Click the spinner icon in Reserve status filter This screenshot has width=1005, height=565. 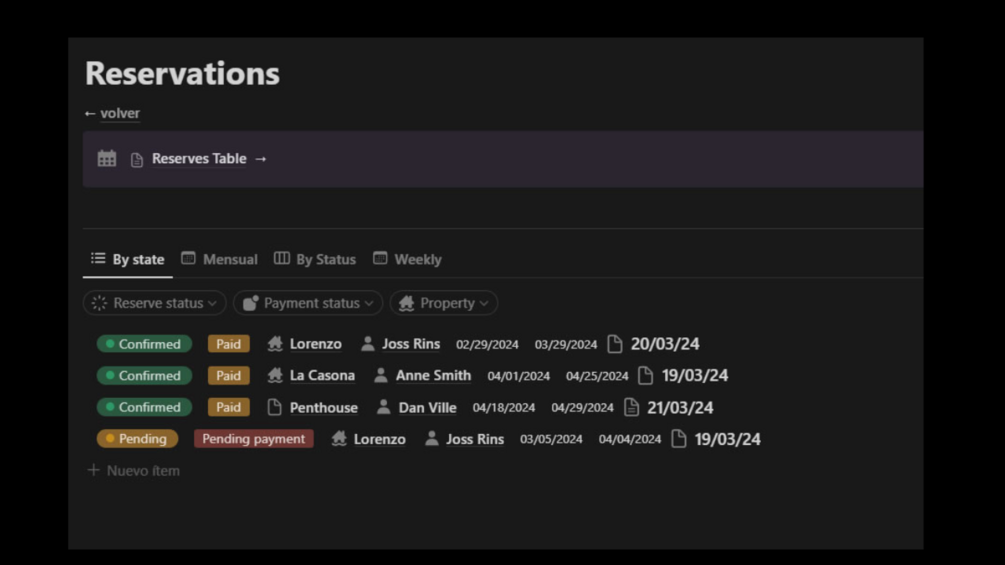point(99,303)
